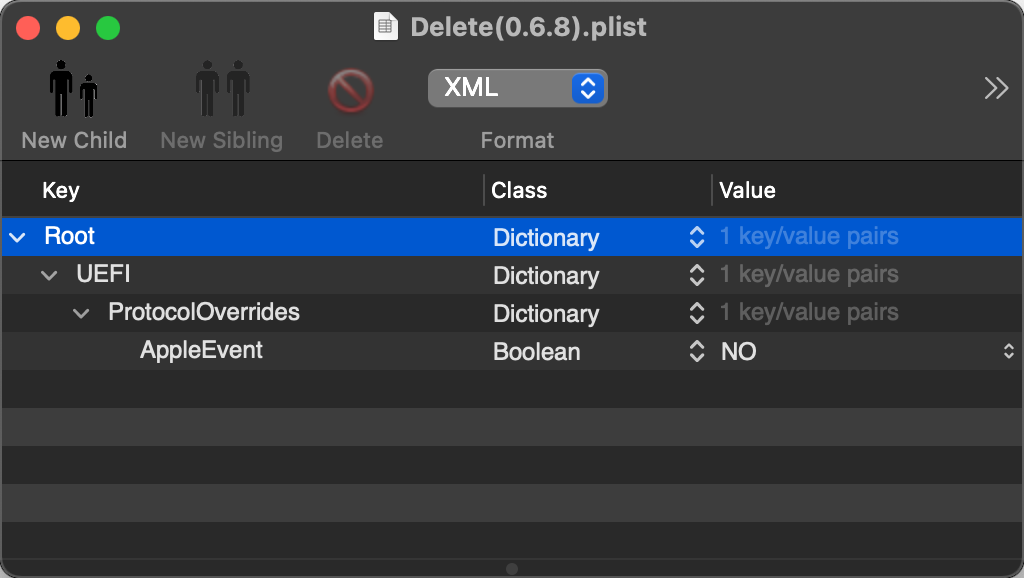The width and height of the screenshot is (1024, 578).
Task: Click the Key column header
Action: click(x=61, y=190)
